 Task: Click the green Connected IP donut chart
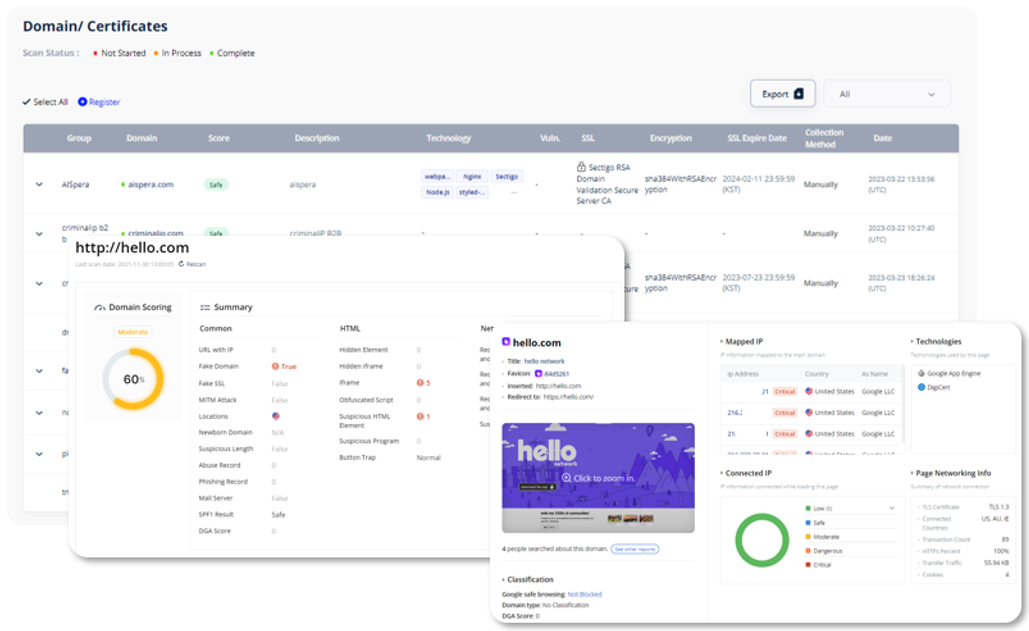(x=762, y=540)
